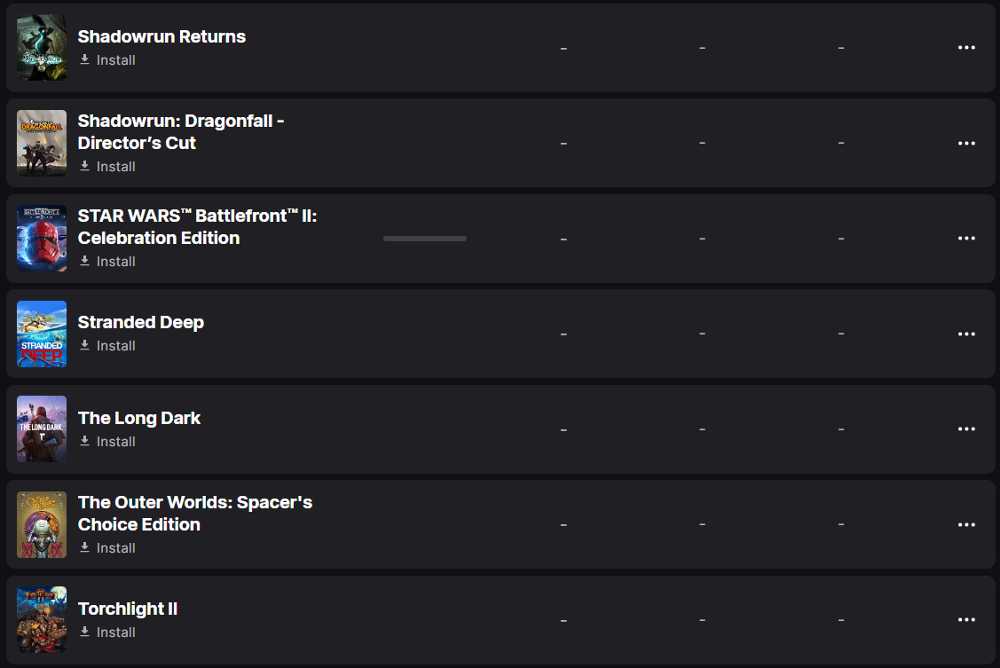This screenshot has height=668, width=1000.
Task: Install Stranded Deep
Action: coord(107,346)
